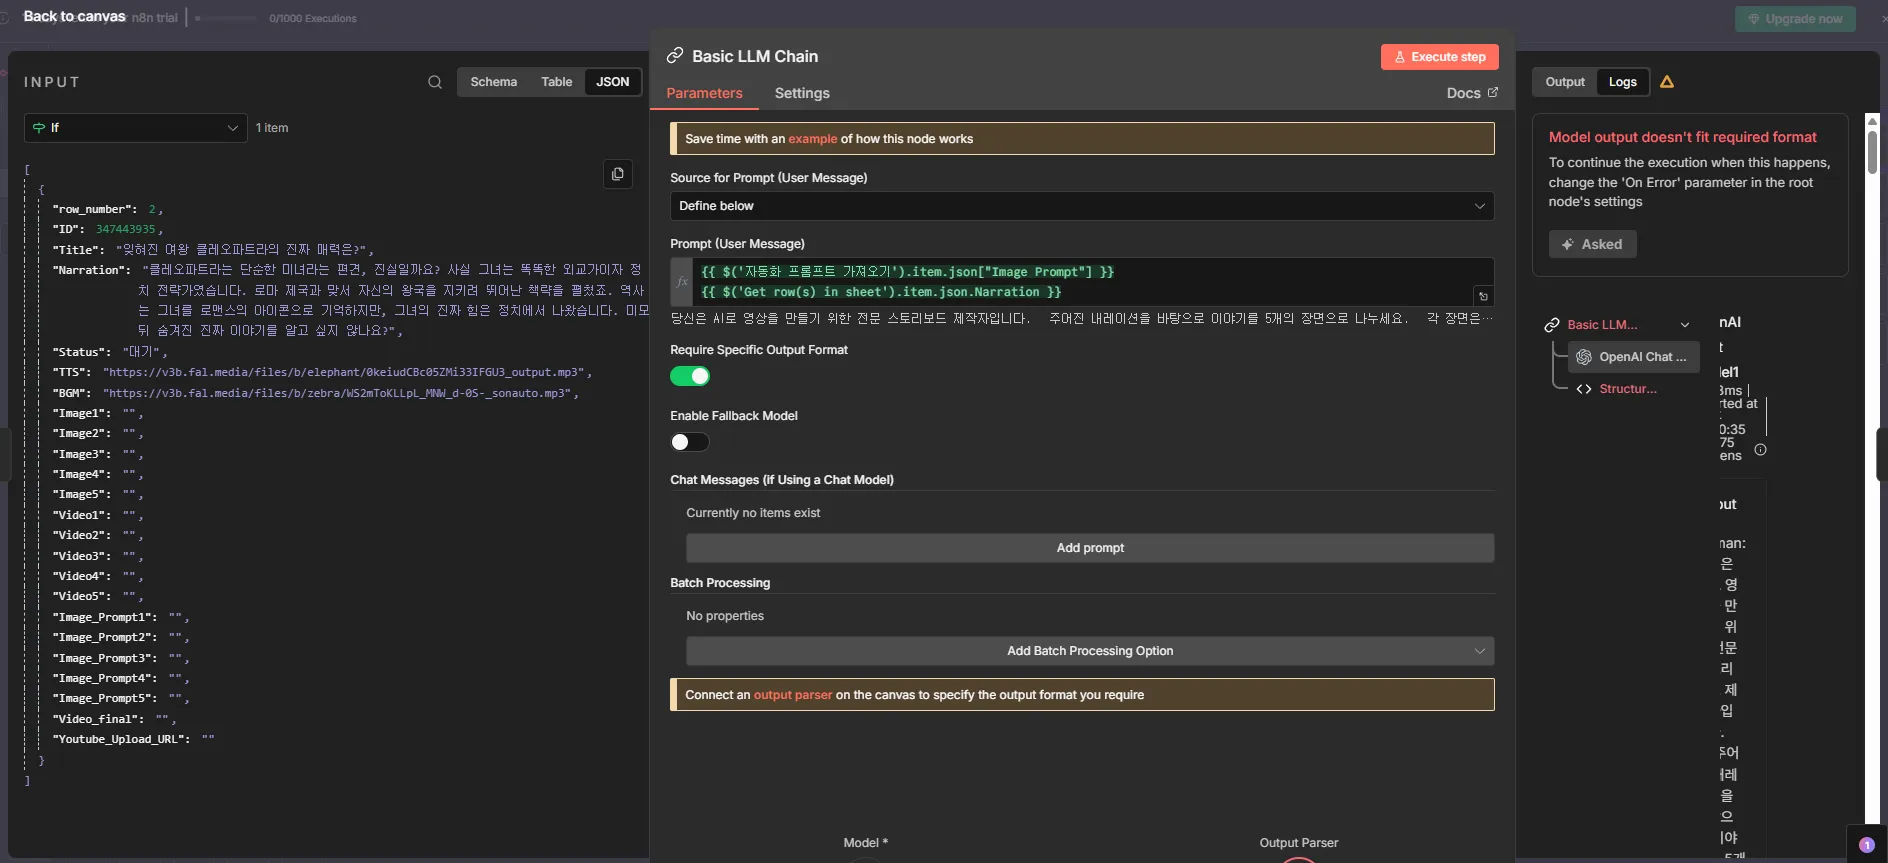Open the Source for Prompt dropdown
The height and width of the screenshot is (863, 1888).
pos(1082,206)
